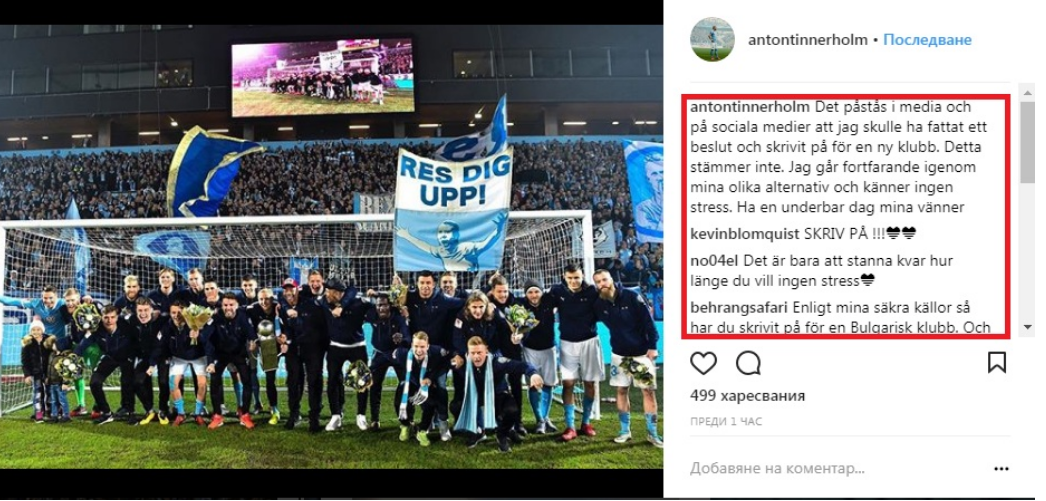View the 499 харесвания likes list
Image resolution: width=1046 pixels, height=501 pixels.
click(x=747, y=396)
